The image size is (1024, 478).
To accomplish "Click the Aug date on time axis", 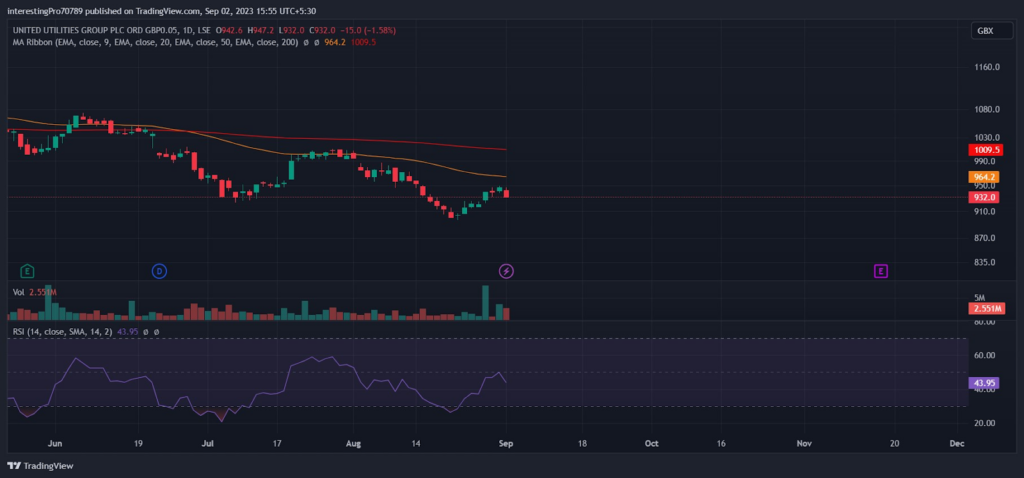I will click(x=353, y=443).
